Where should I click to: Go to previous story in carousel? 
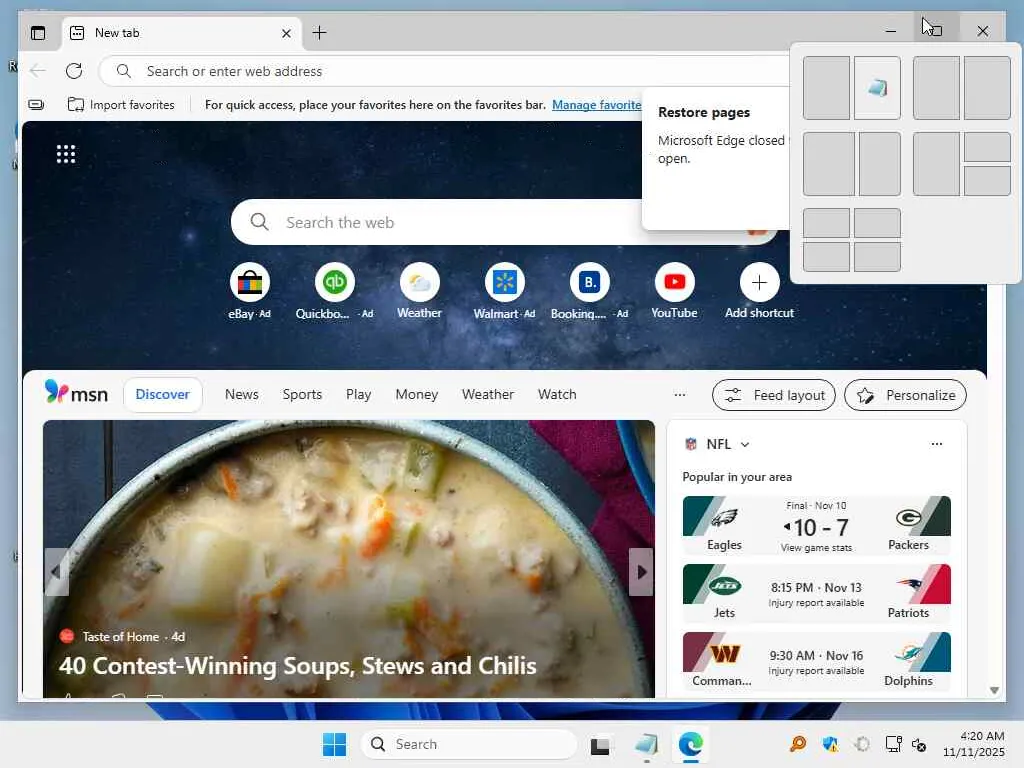coord(56,572)
